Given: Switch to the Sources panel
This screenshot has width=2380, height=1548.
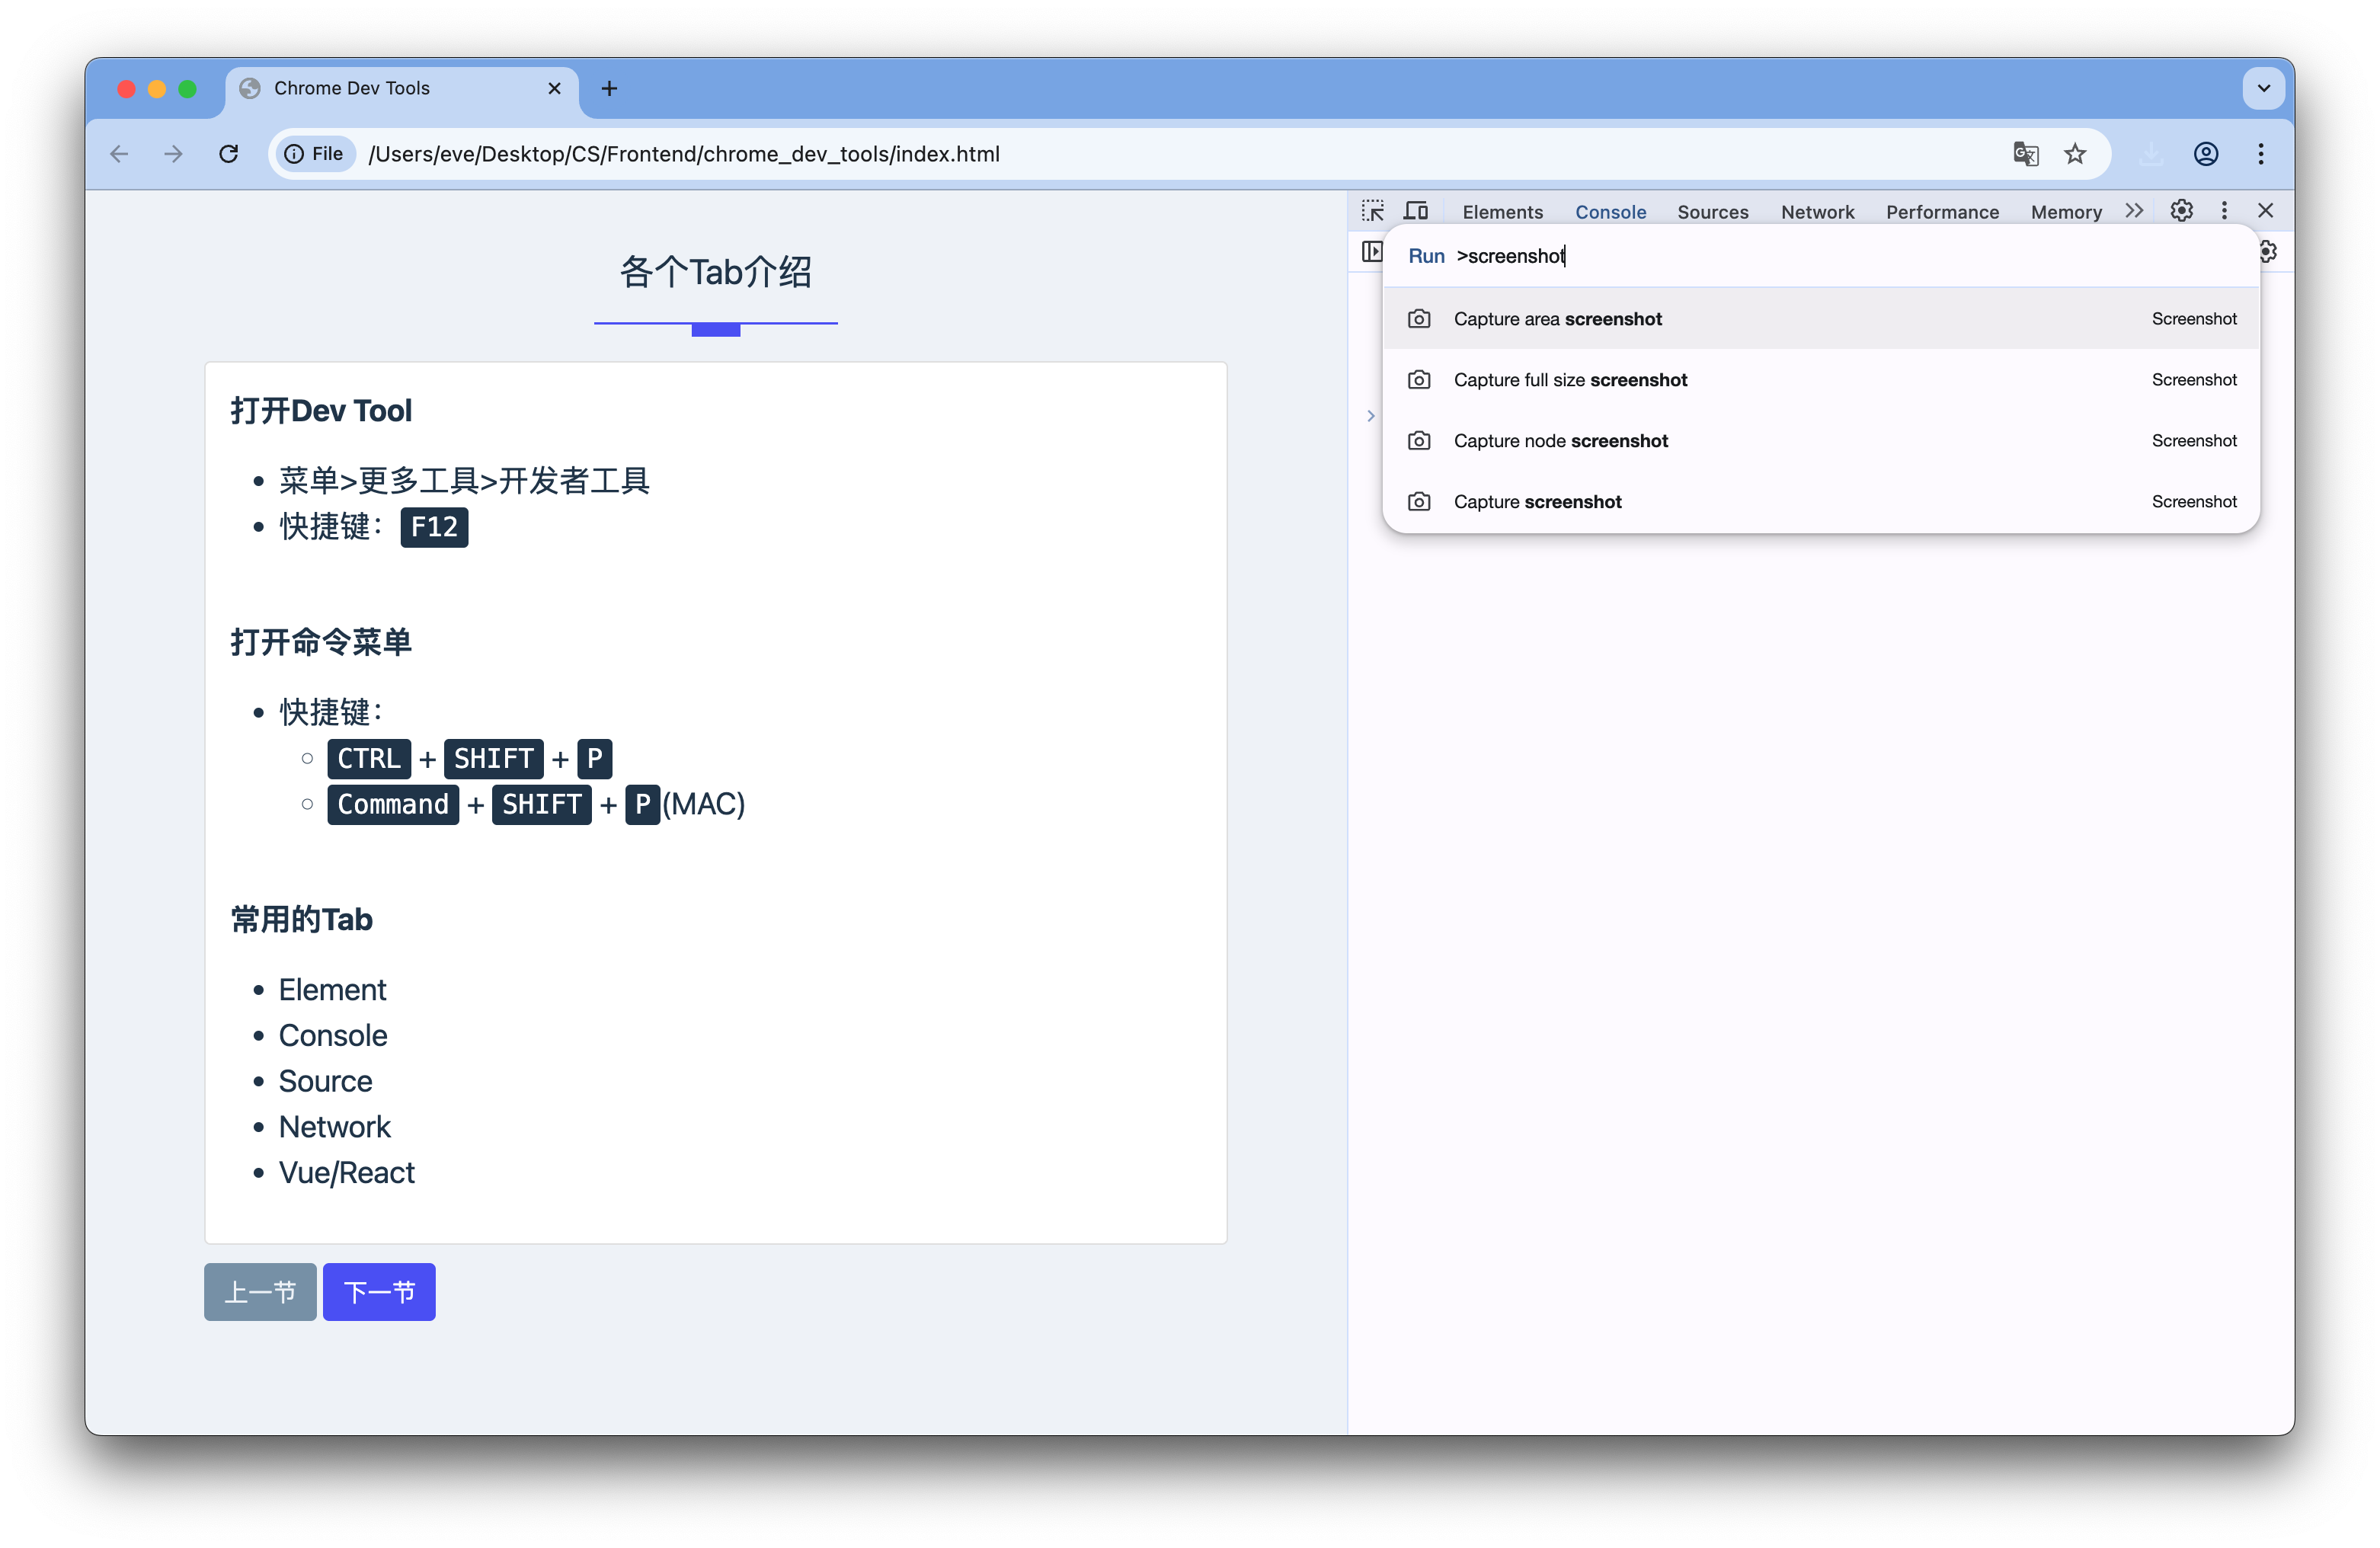Looking at the screenshot, I should (1712, 211).
